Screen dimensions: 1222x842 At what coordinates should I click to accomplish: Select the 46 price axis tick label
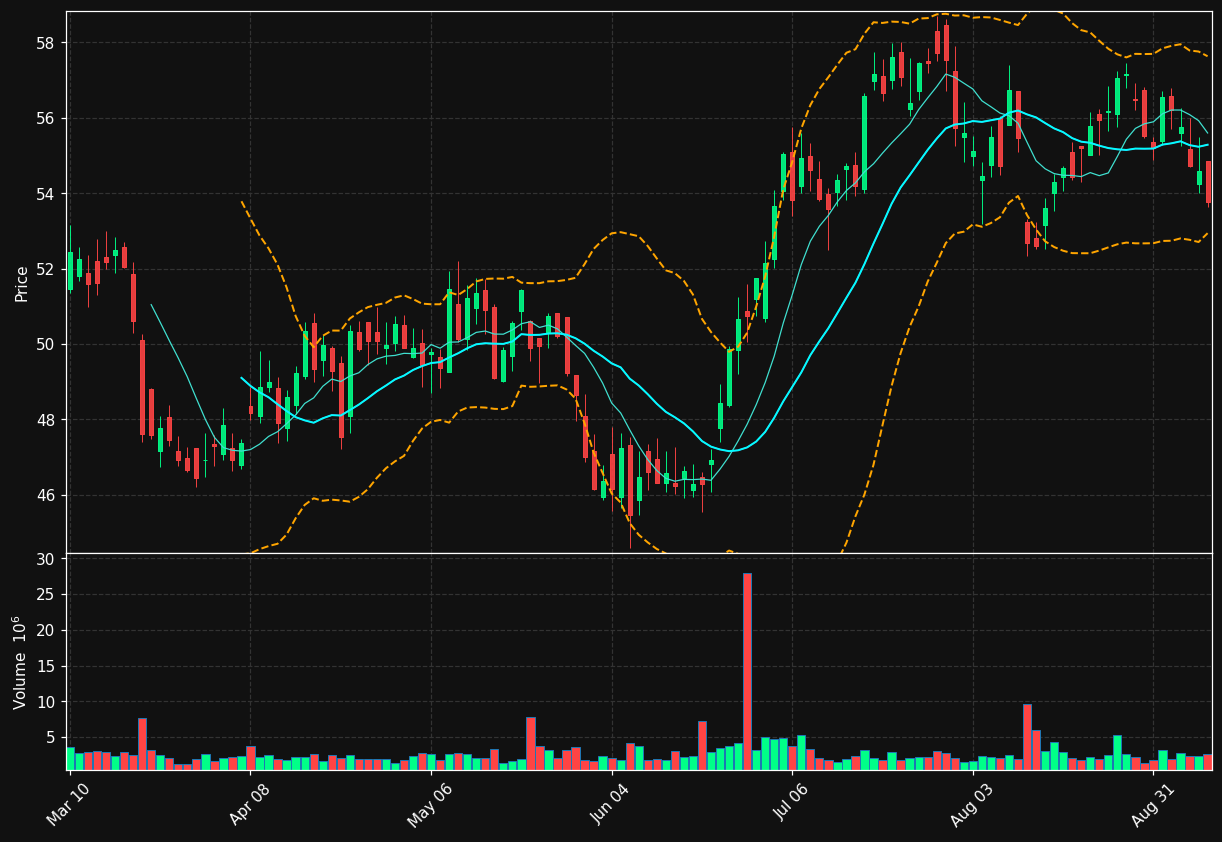pos(47,496)
